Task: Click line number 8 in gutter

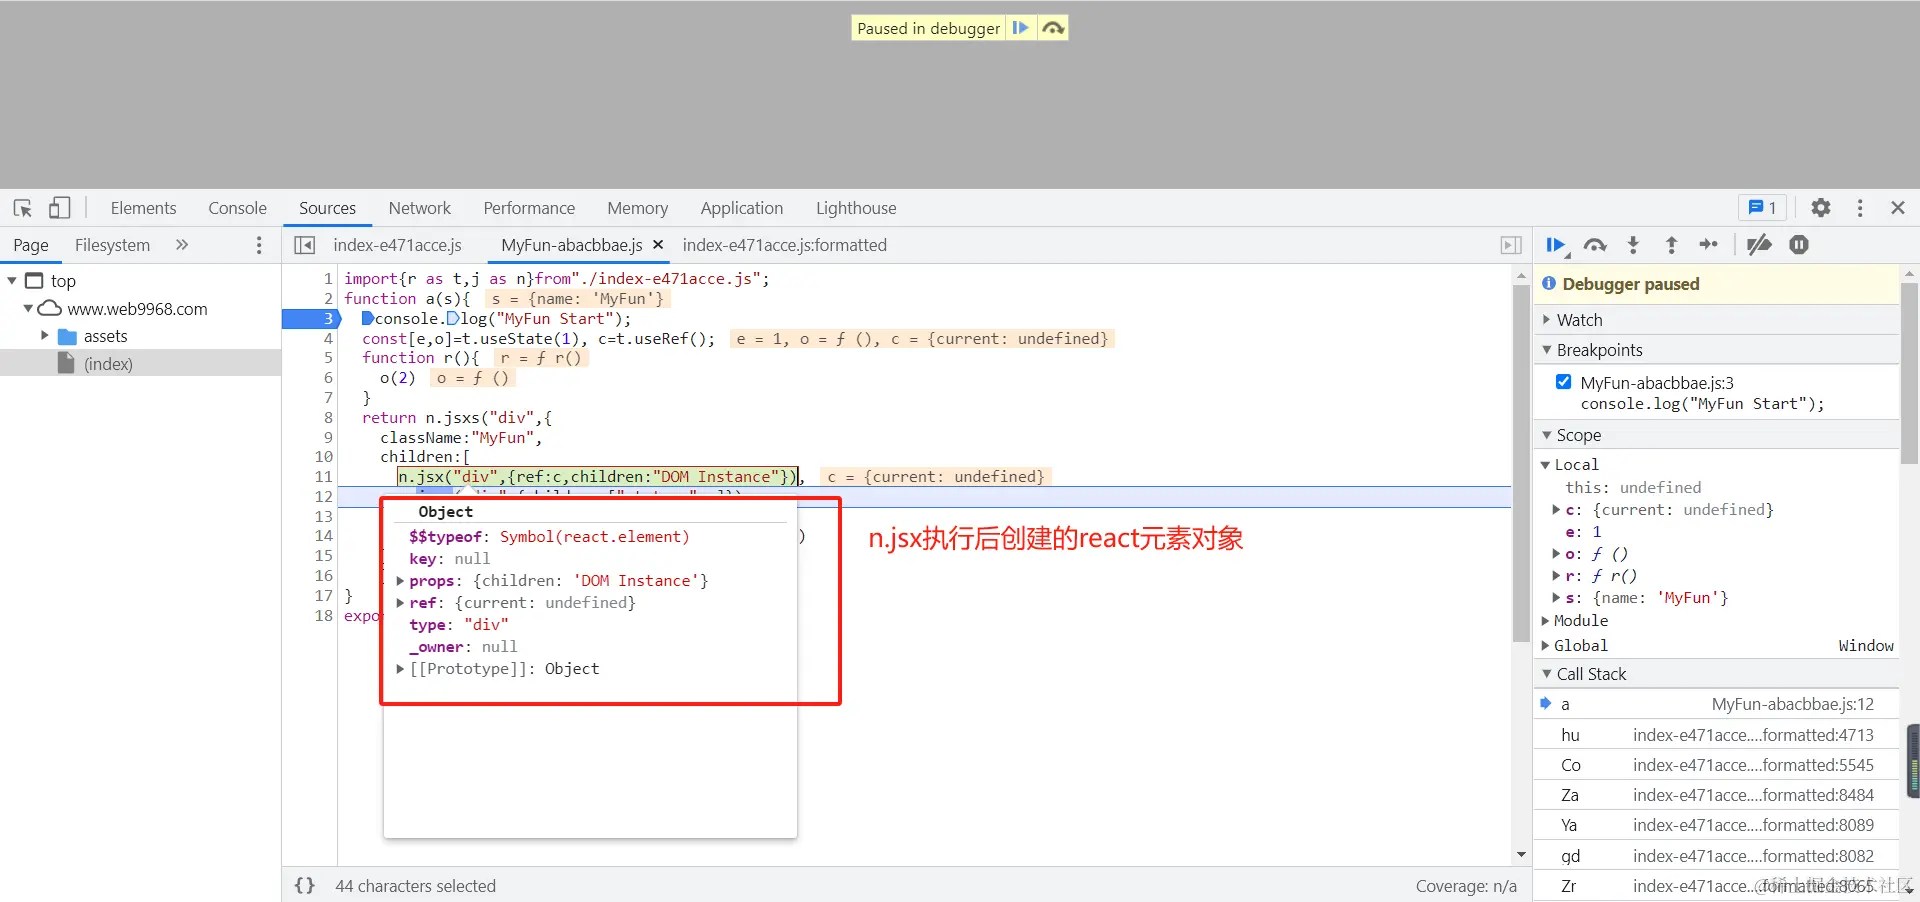Action: pos(328,418)
